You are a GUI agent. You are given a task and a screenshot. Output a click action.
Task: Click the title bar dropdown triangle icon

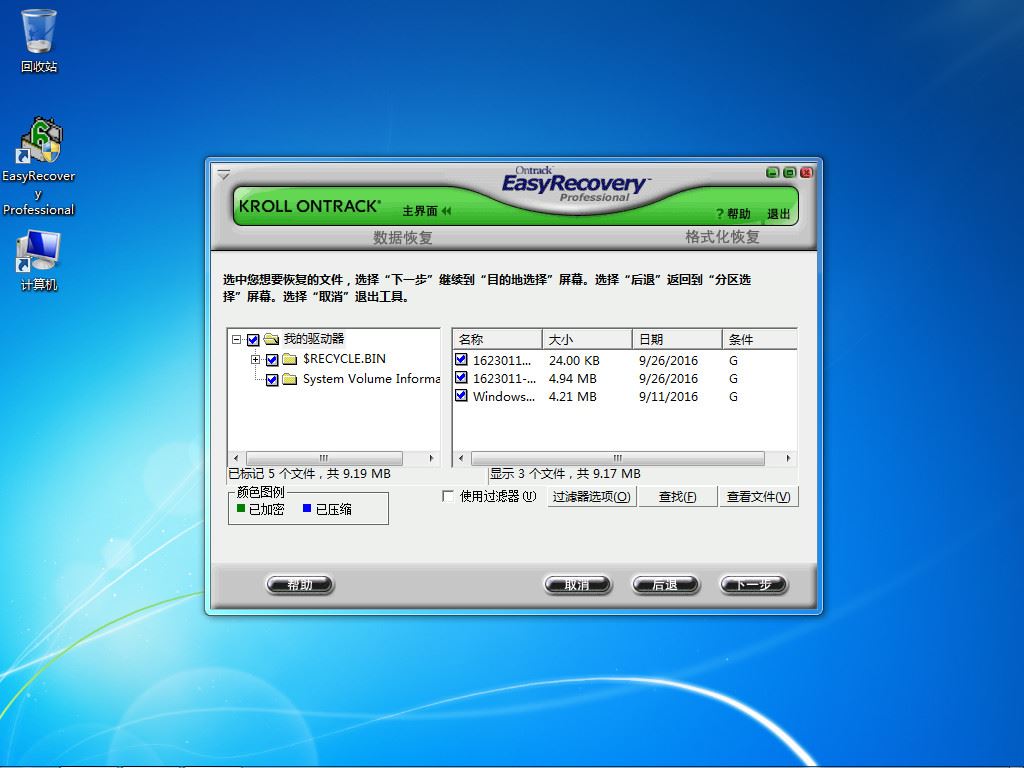click(224, 174)
